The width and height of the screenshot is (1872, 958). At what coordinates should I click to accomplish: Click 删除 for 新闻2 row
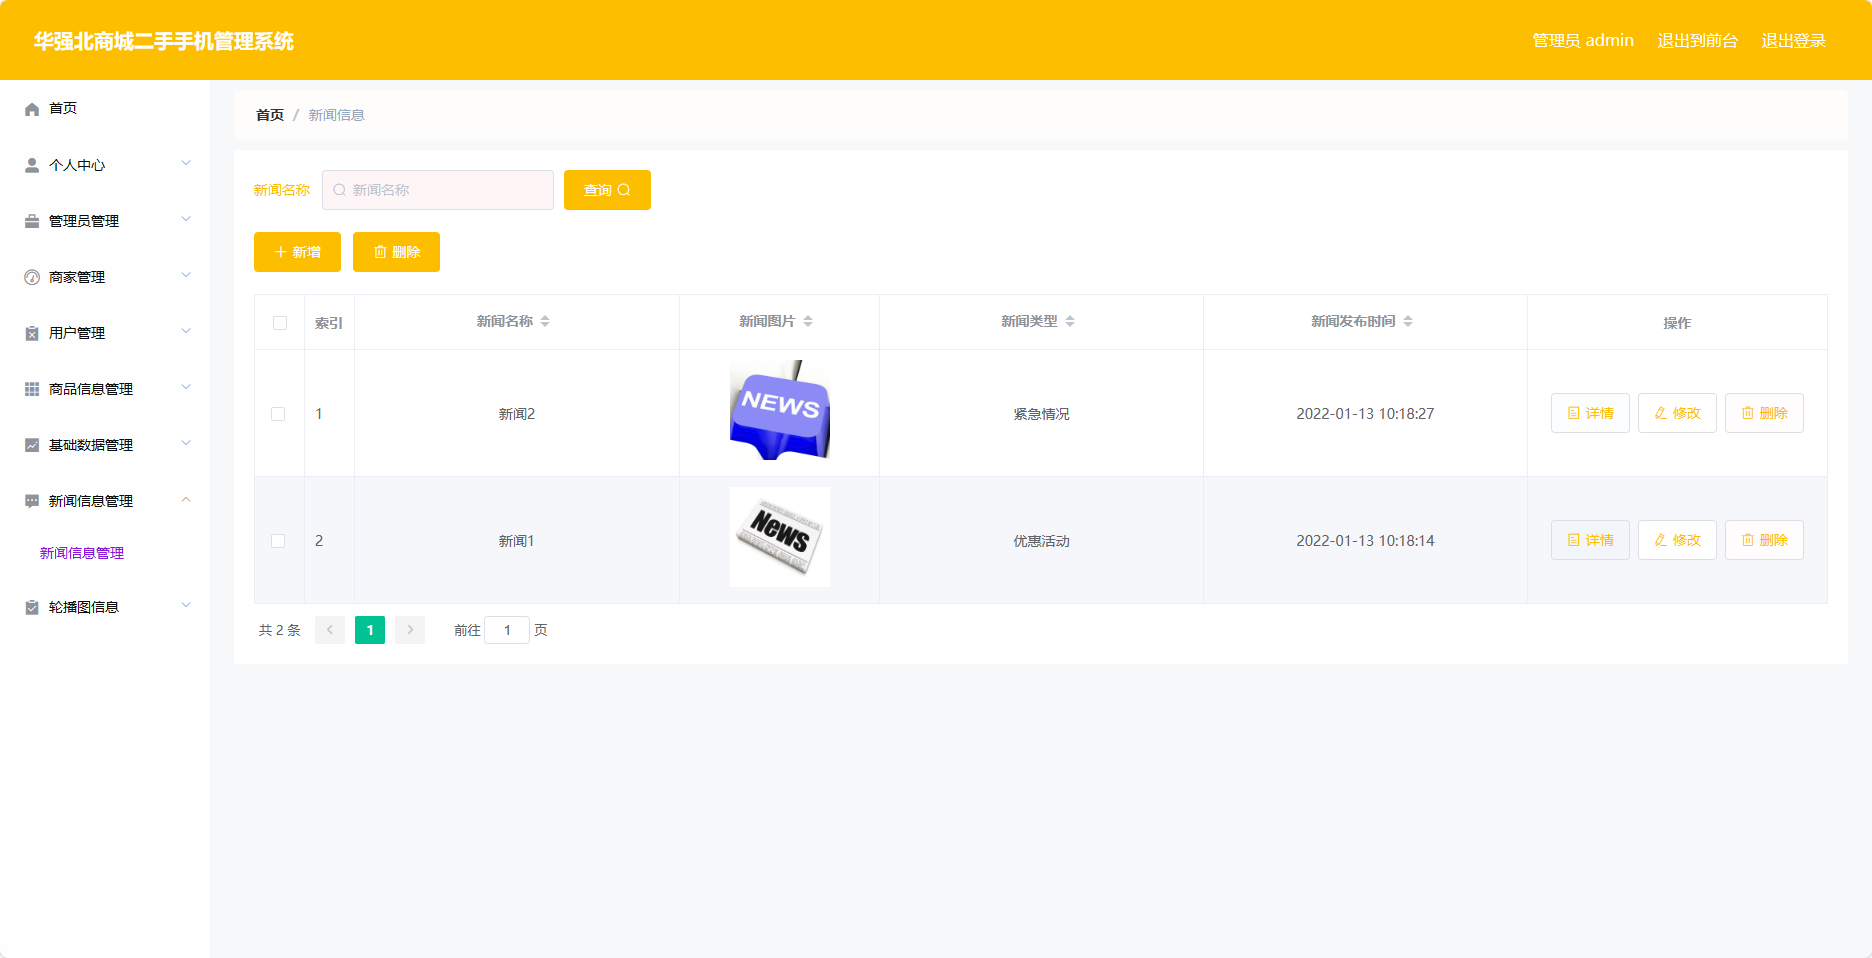tap(1764, 413)
